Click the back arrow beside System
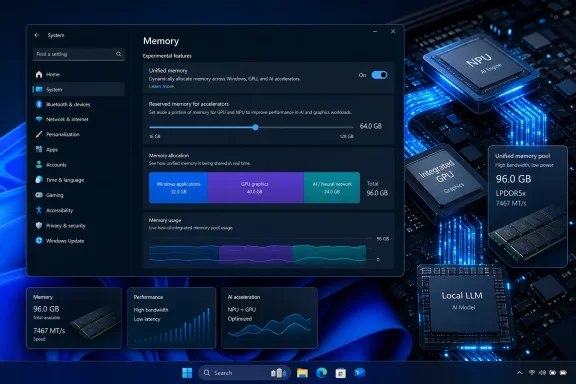The width and height of the screenshot is (576, 384). click(x=37, y=35)
